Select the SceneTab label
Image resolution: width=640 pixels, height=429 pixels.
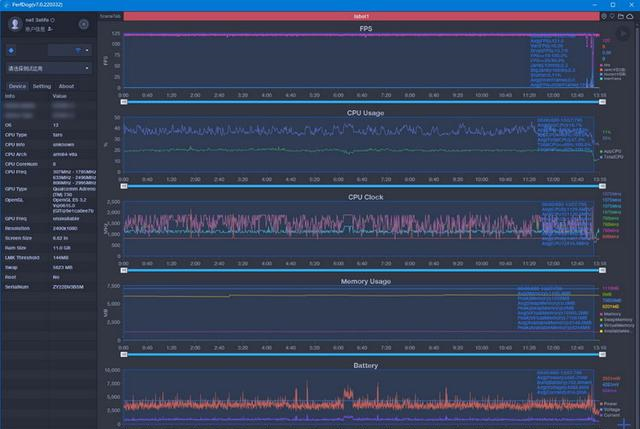(x=110, y=16)
